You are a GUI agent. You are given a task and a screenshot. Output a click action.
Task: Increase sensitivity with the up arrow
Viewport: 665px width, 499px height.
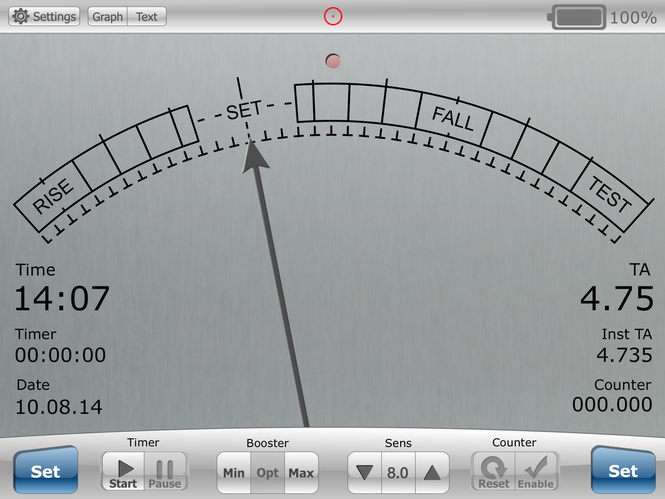431,472
